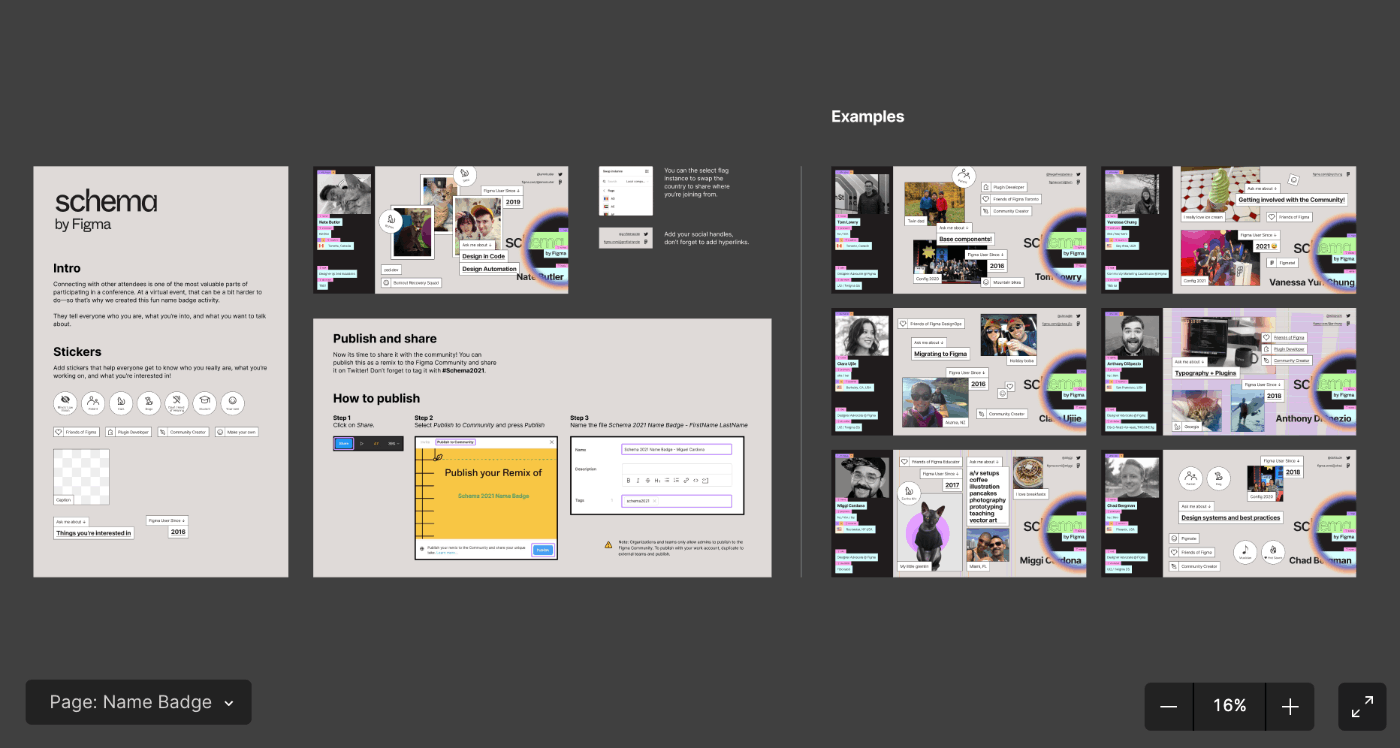Zoom in with the plus button
The height and width of the screenshot is (748, 1400).
1290,707
